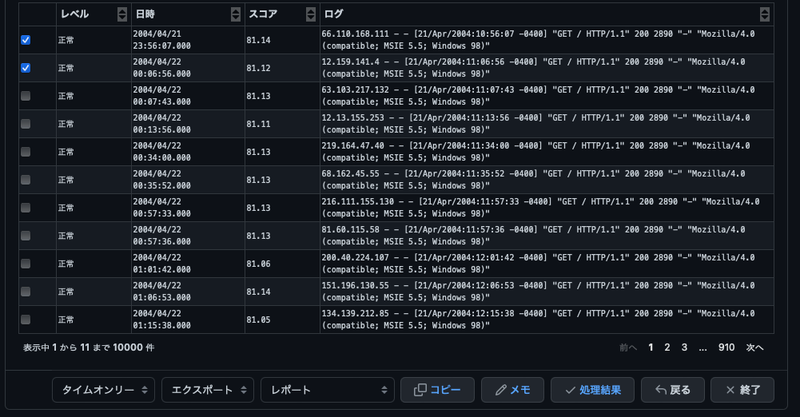
Task: Click the sort icon in 日時 column header
Action: tap(235, 14)
